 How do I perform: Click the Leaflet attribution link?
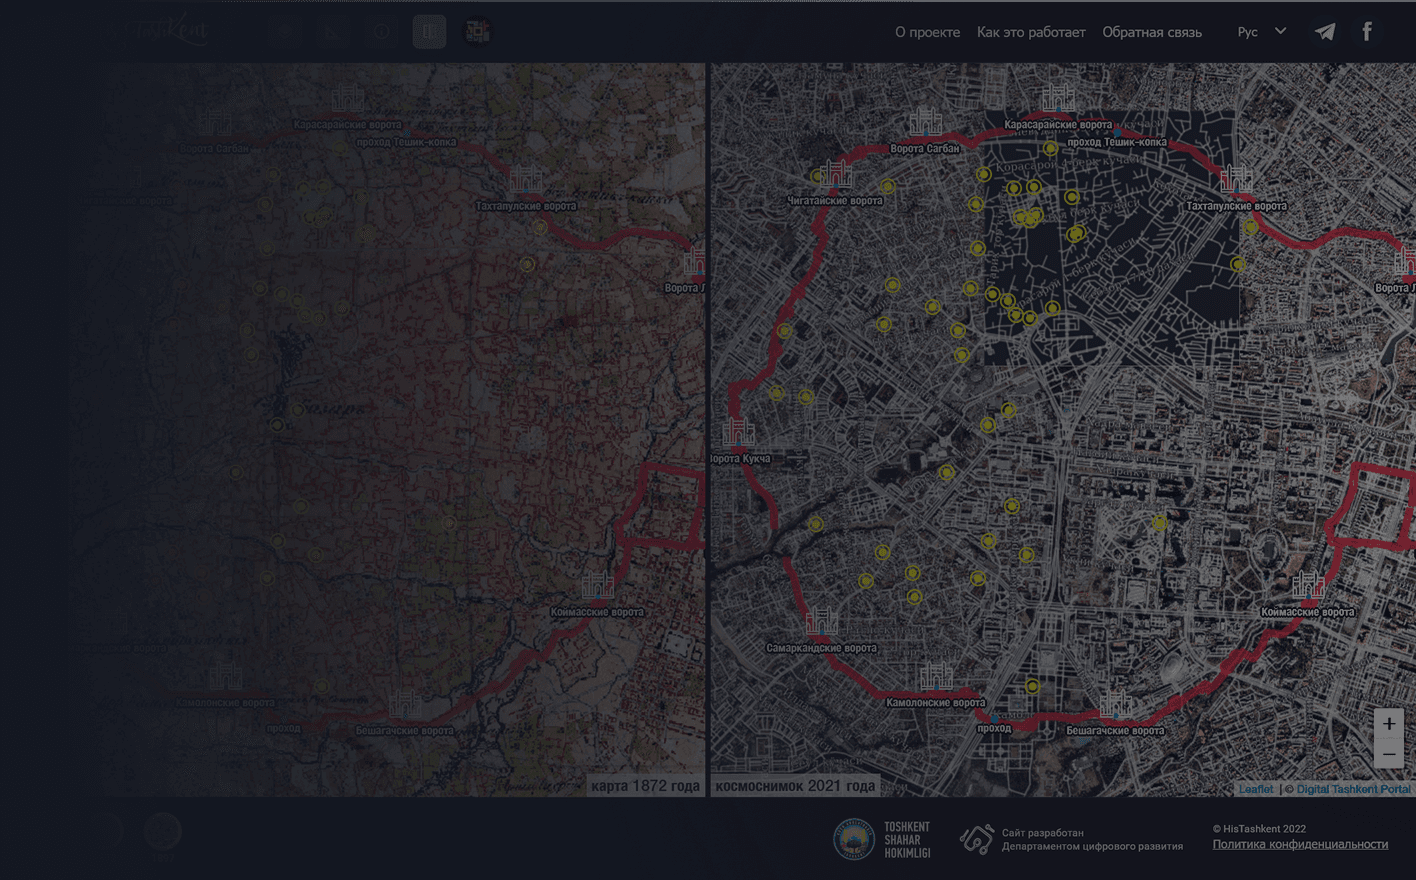[x=1255, y=789]
